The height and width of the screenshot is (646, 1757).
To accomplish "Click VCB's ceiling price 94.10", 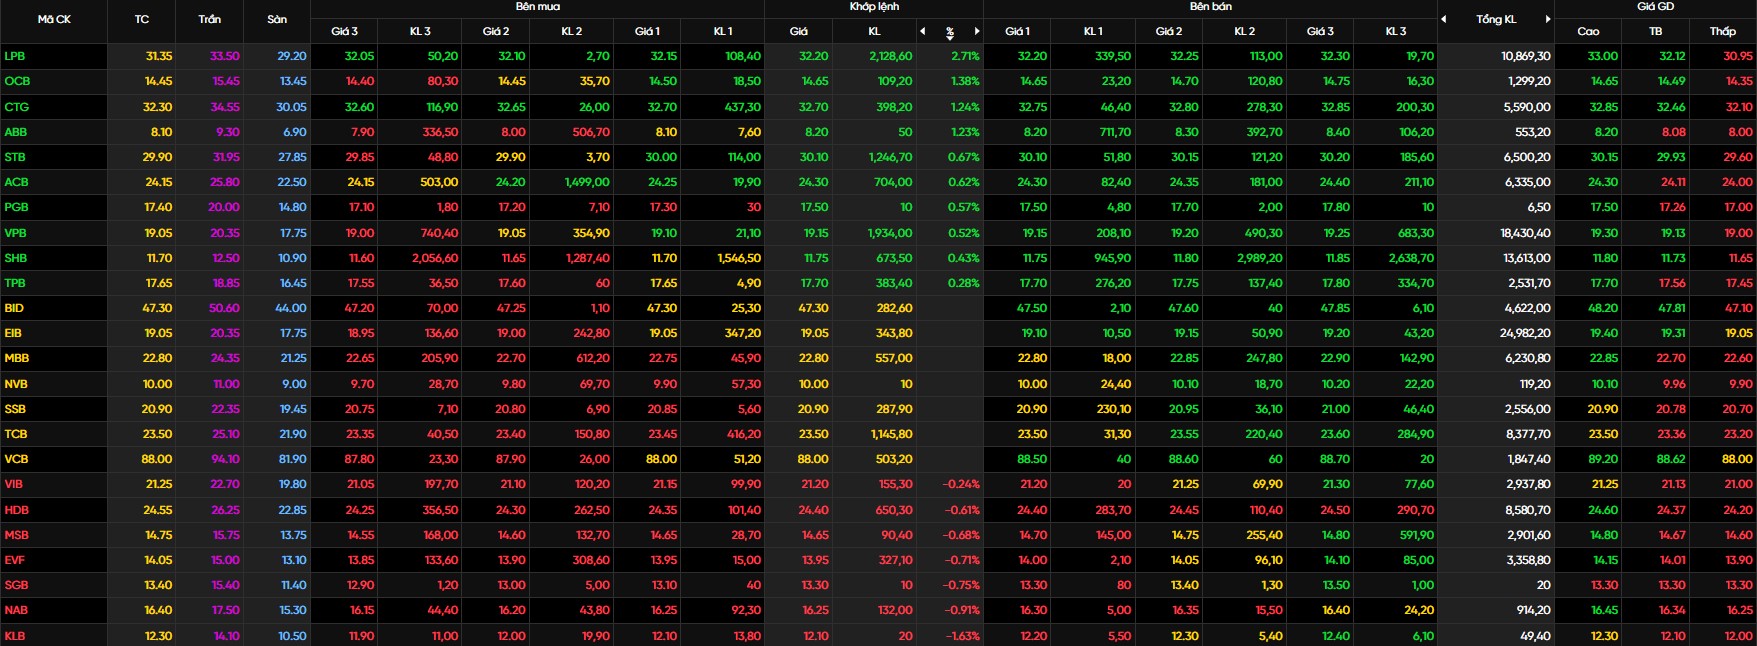I will 225,459.
